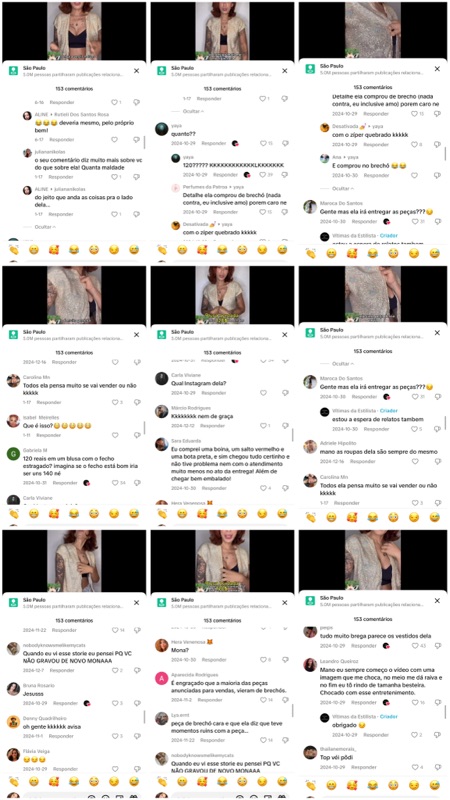
Task: Reply to Hera Venenosa's 'Mona?' comment
Action: (x=214, y=660)
